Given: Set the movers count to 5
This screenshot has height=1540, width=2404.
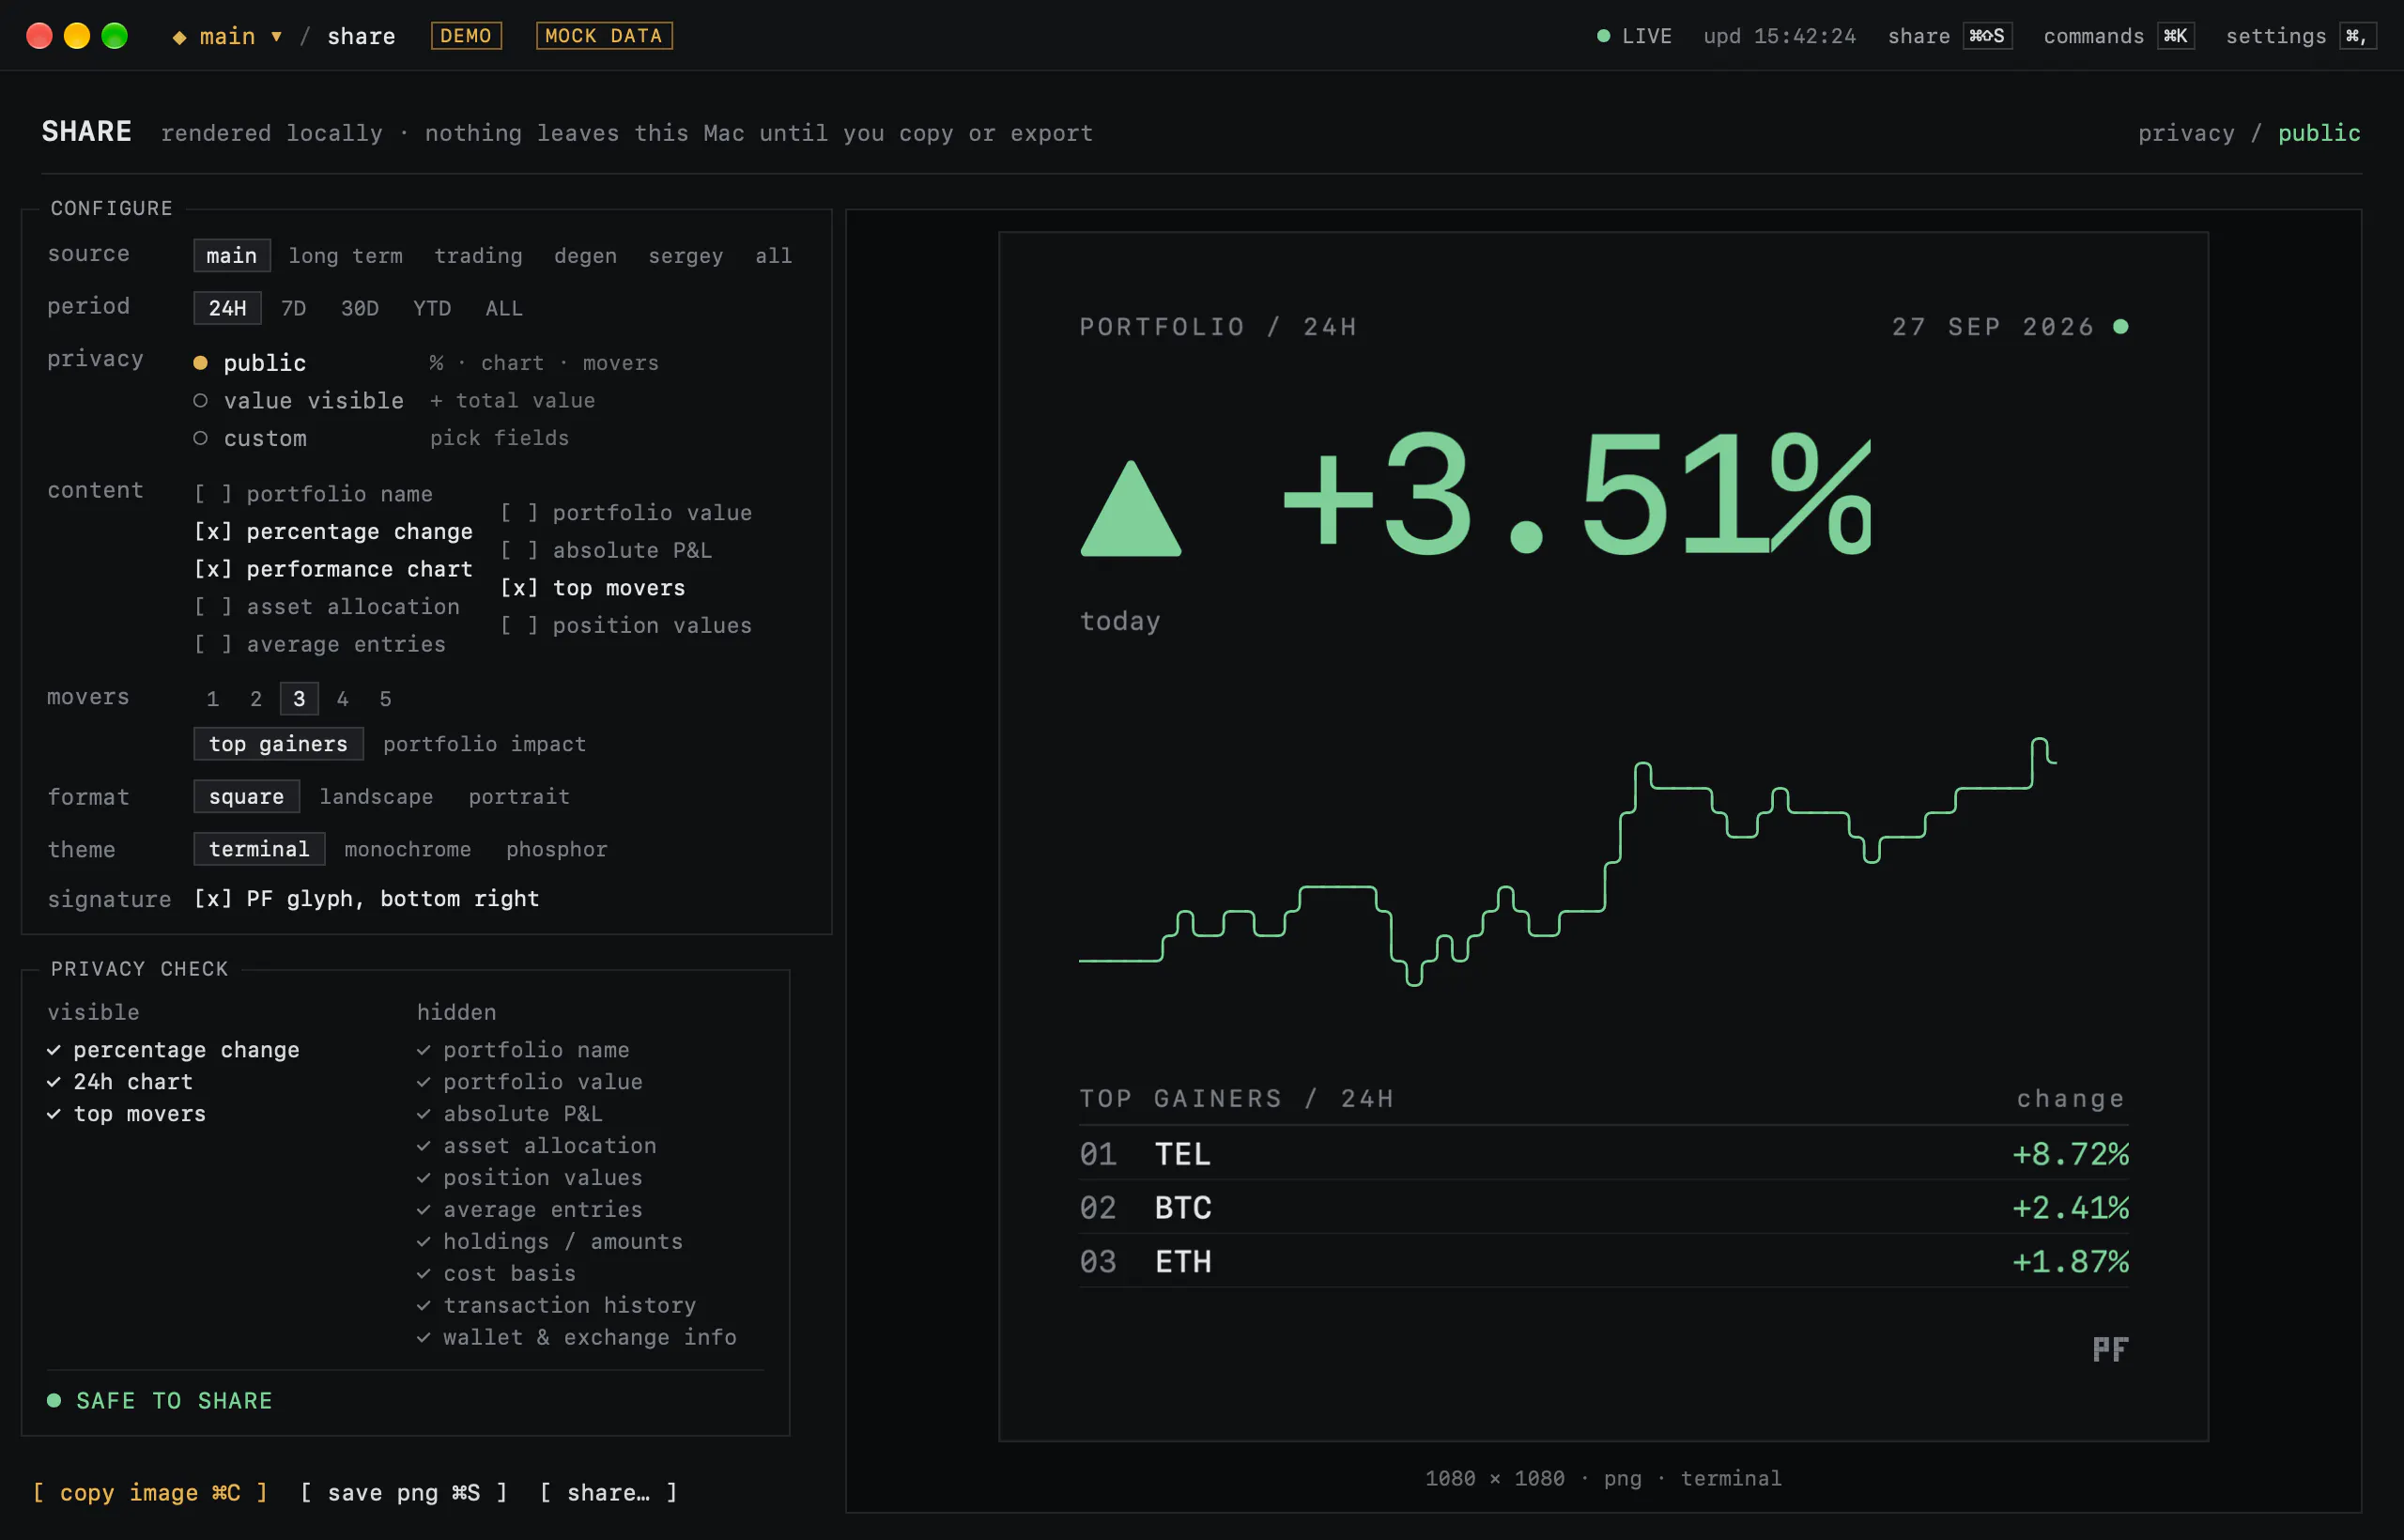Looking at the screenshot, I should 385,699.
